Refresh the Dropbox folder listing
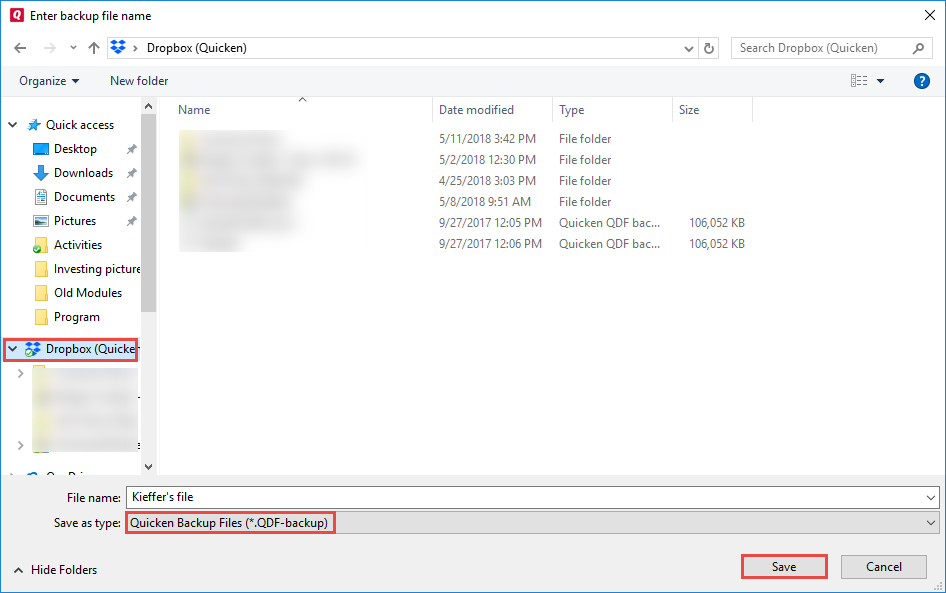Viewport: 946px width, 593px height. pos(710,48)
